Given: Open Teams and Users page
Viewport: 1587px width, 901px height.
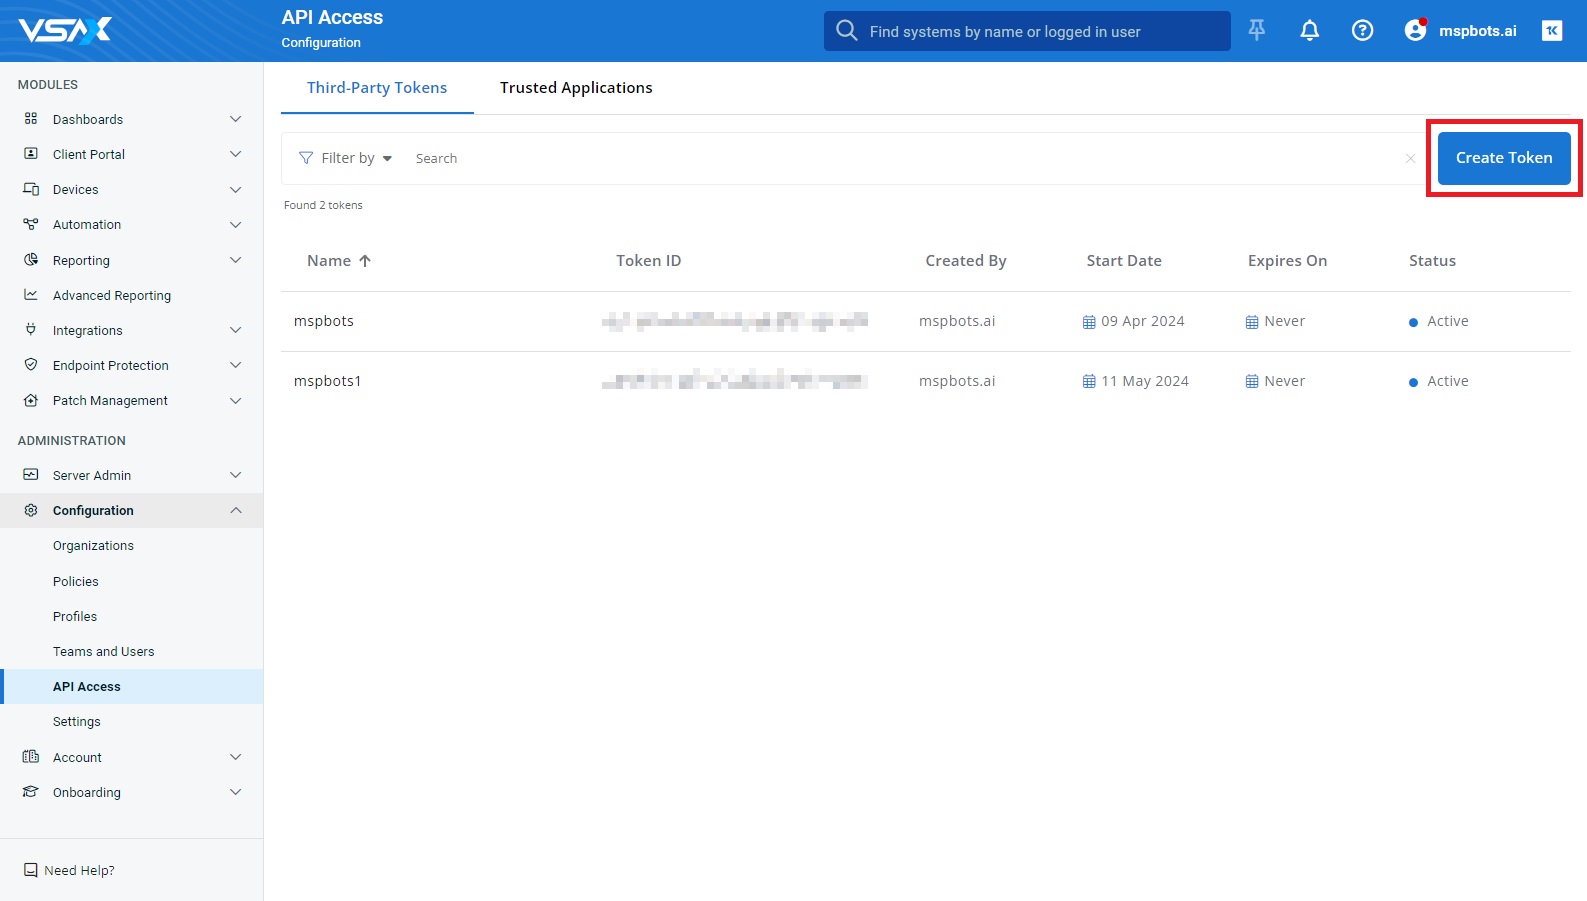Looking at the screenshot, I should 104,652.
